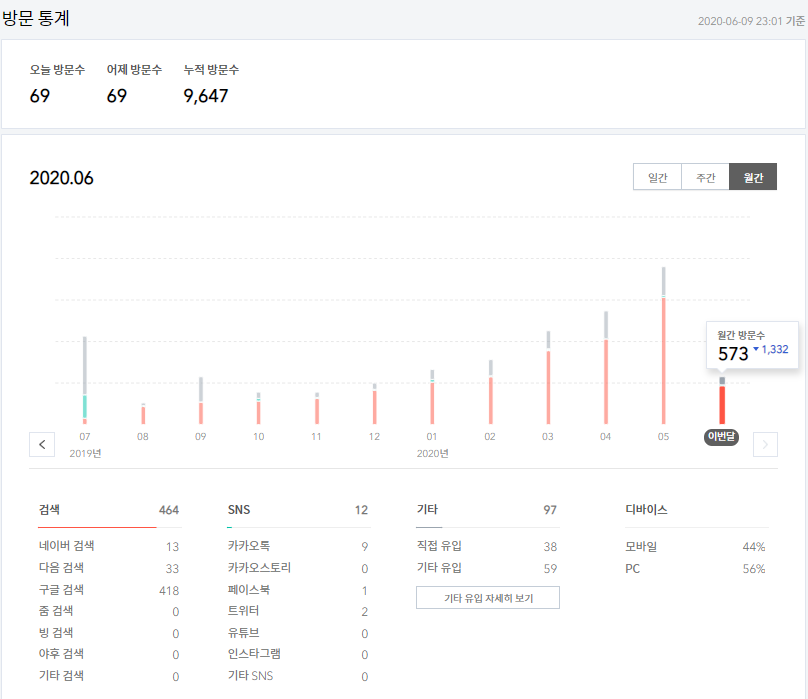Click the 어제 방문수 stat
Screen dimensions: 808x699
[134, 84]
